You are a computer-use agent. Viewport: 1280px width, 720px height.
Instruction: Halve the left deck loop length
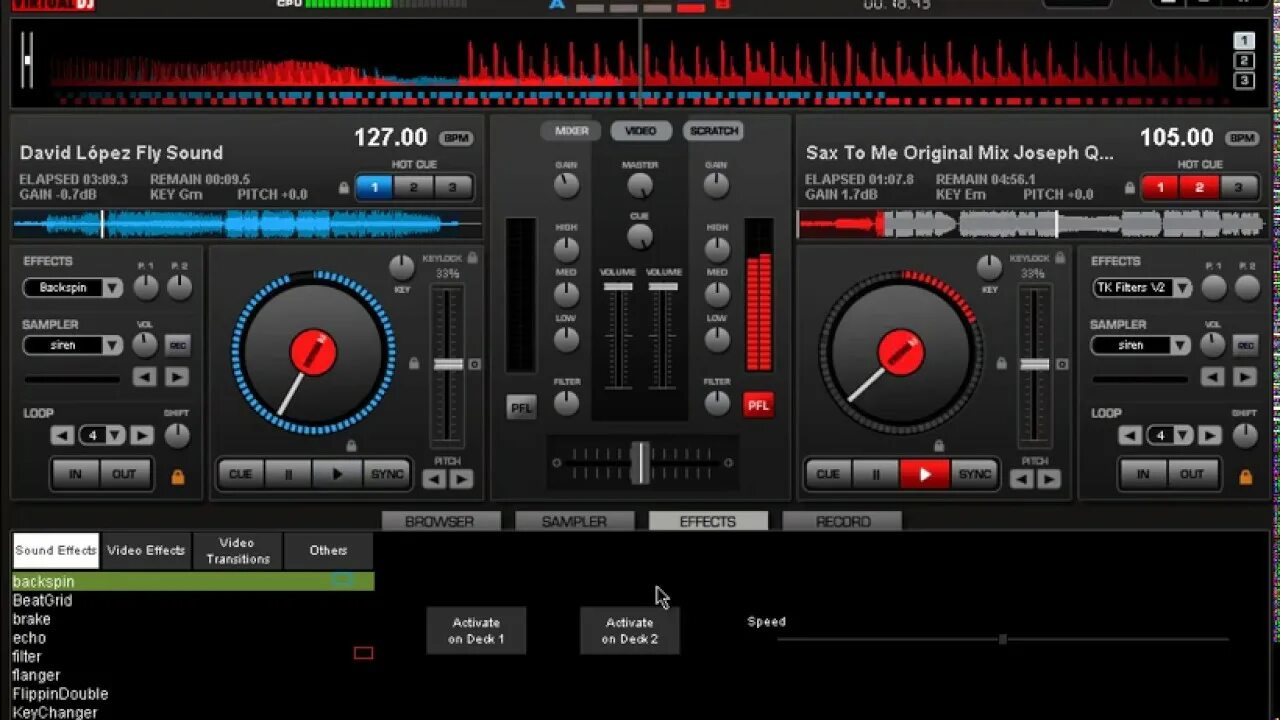(x=63, y=435)
